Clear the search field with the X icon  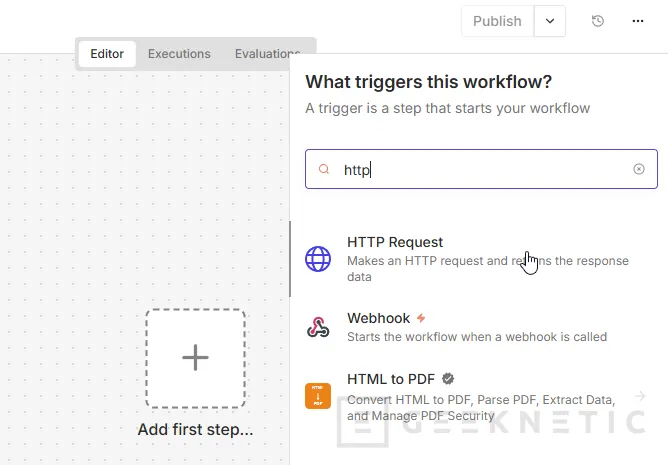point(639,170)
